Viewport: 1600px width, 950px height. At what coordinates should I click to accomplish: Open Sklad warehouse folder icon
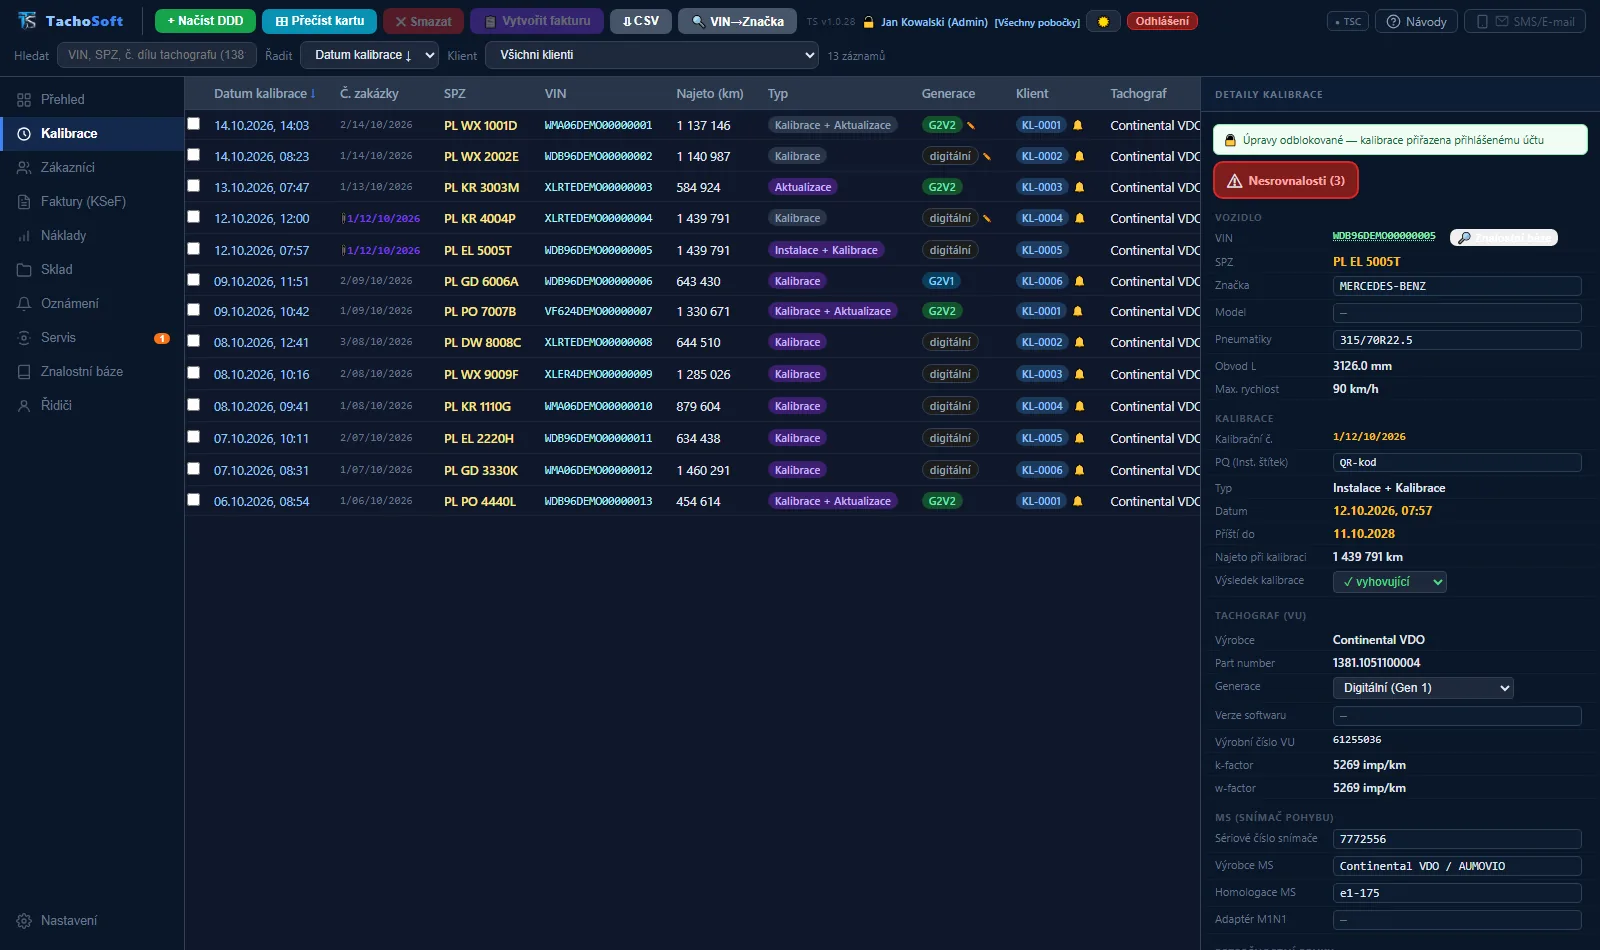click(x=24, y=270)
